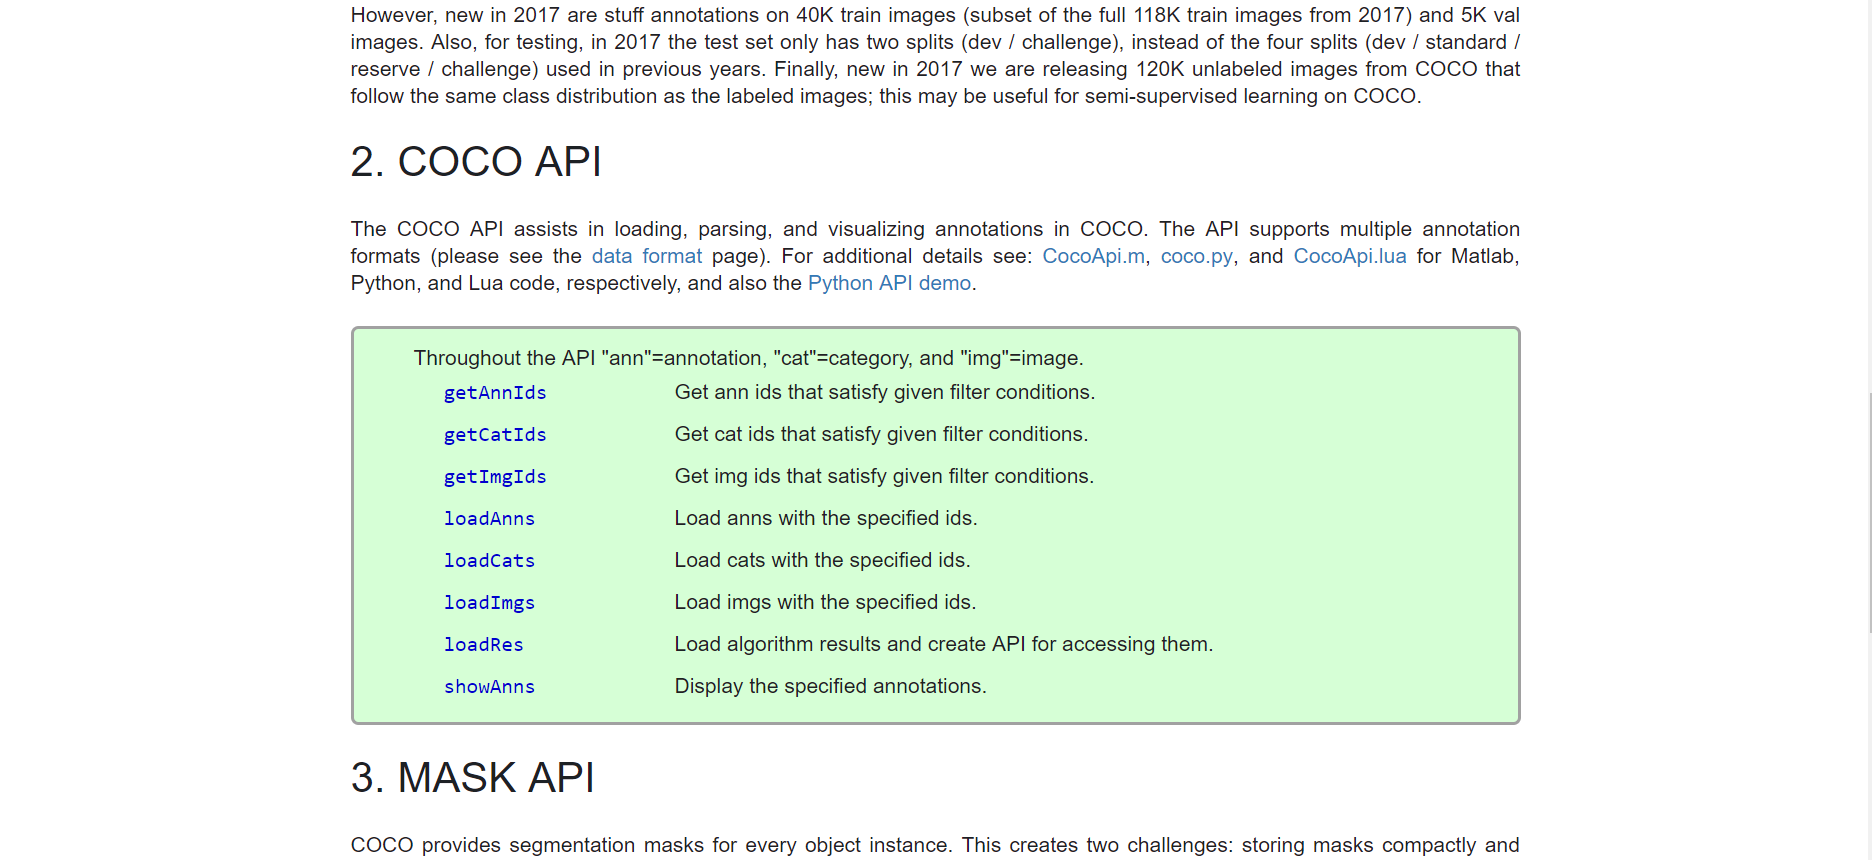Click the loadRes function name
Viewport: 1872px width, 860px height.
(484, 645)
